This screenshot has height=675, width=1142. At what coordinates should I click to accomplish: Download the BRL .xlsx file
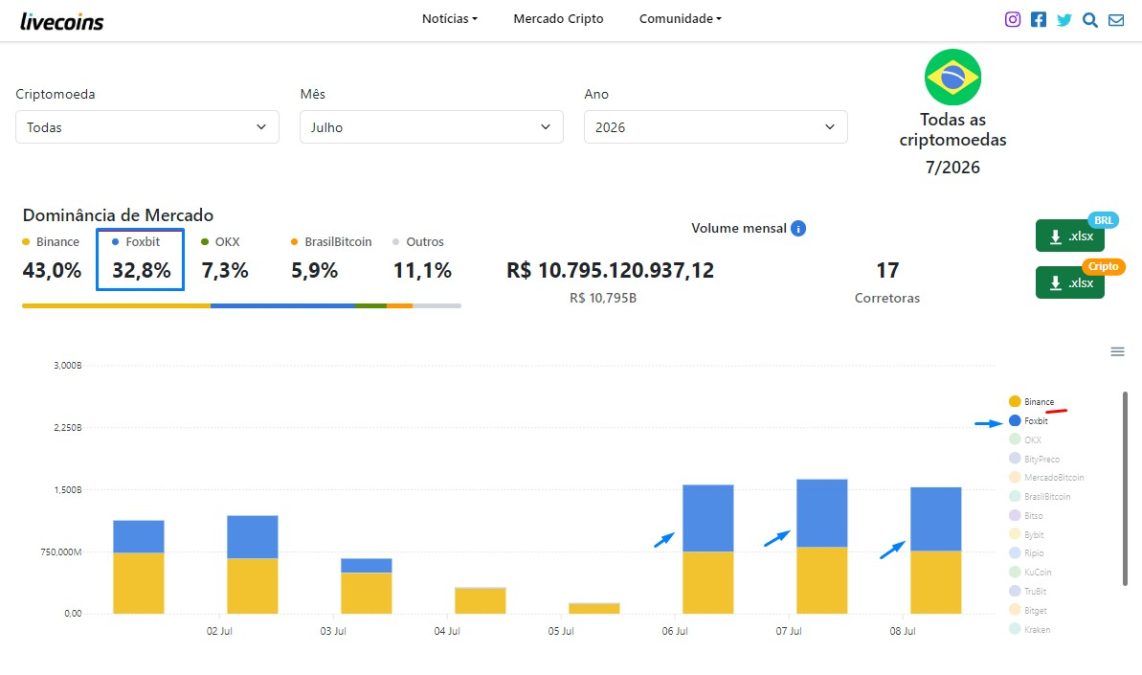[1070, 236]
